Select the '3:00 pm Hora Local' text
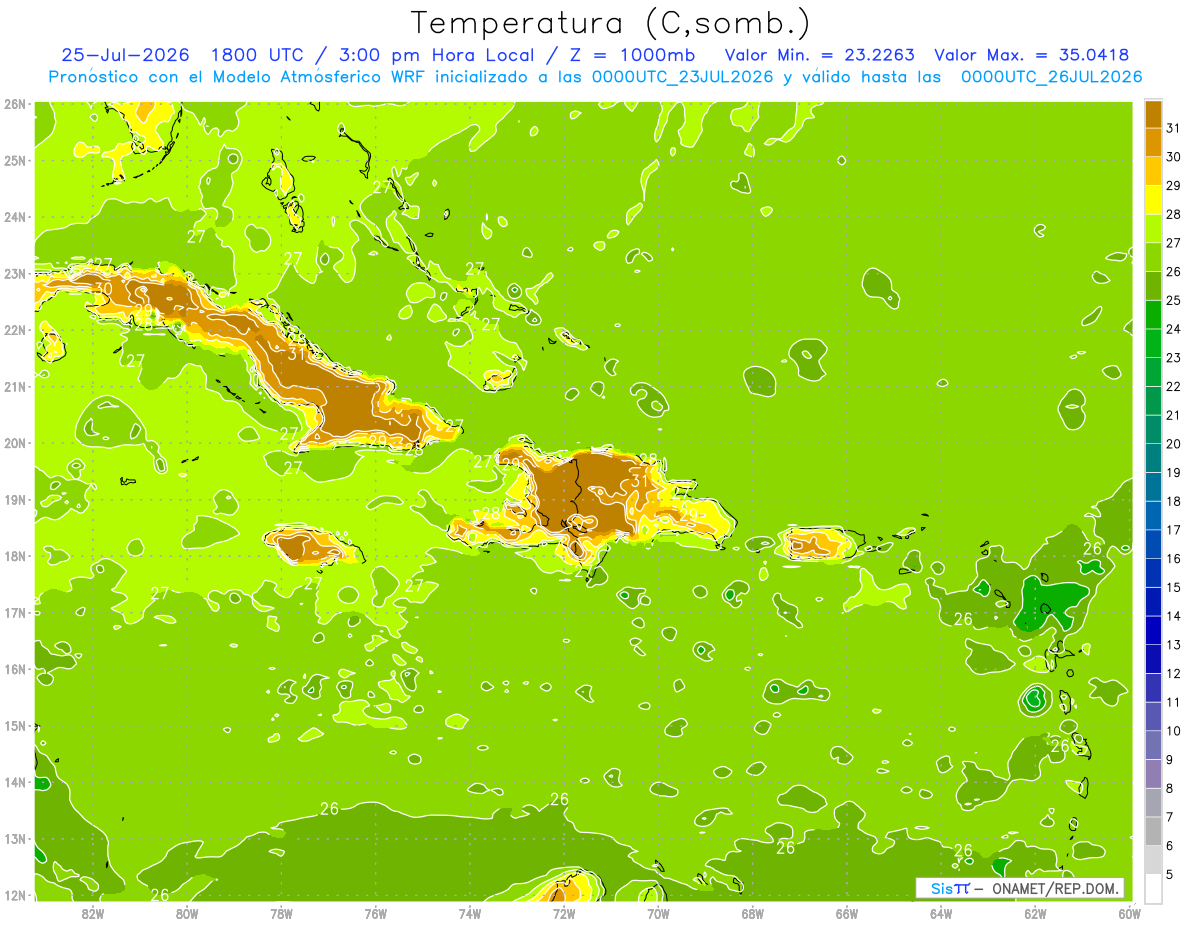Viewport: 1200px width, 927px height. click(438, 55)
